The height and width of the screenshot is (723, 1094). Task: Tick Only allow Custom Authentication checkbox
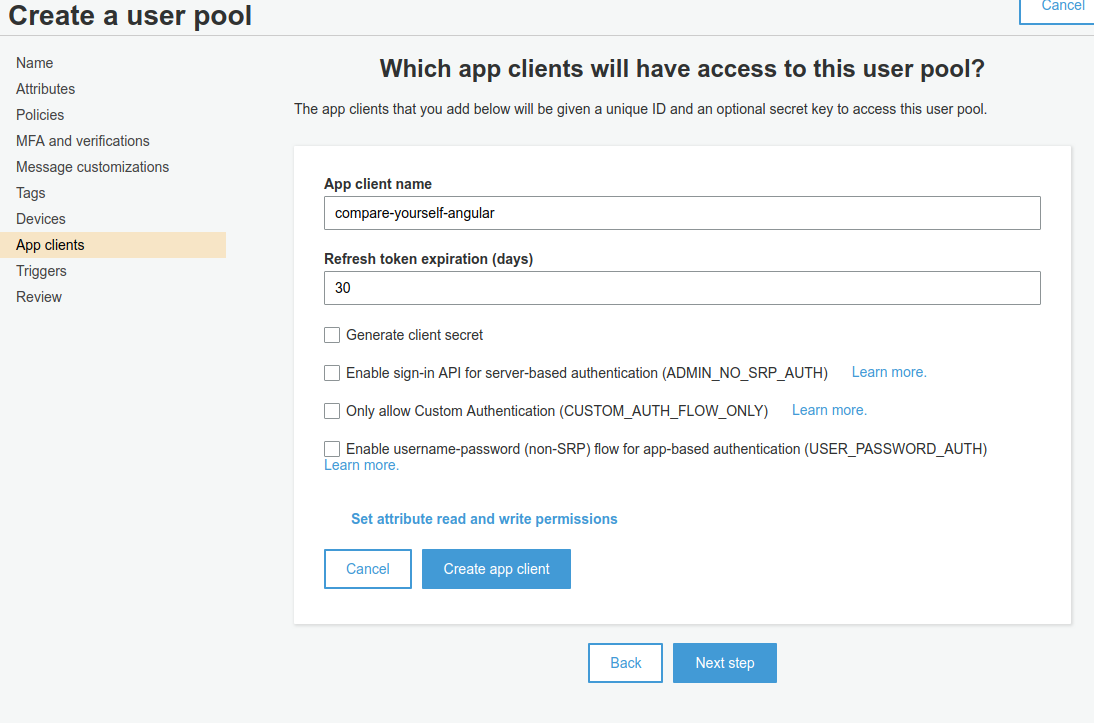tap(332, 411)
